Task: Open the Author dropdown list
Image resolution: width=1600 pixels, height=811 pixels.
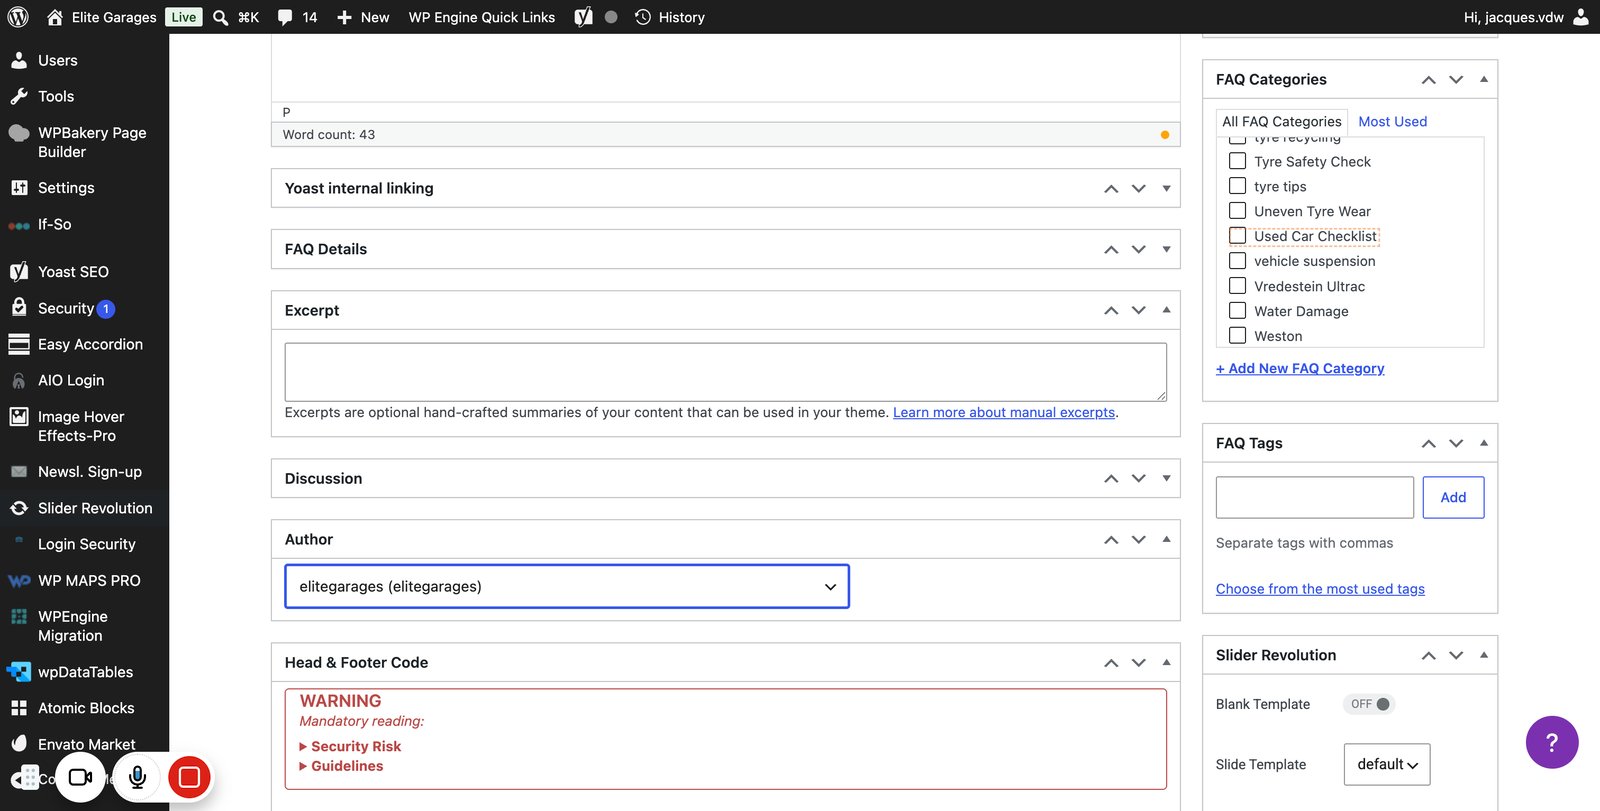Action: 567,587
